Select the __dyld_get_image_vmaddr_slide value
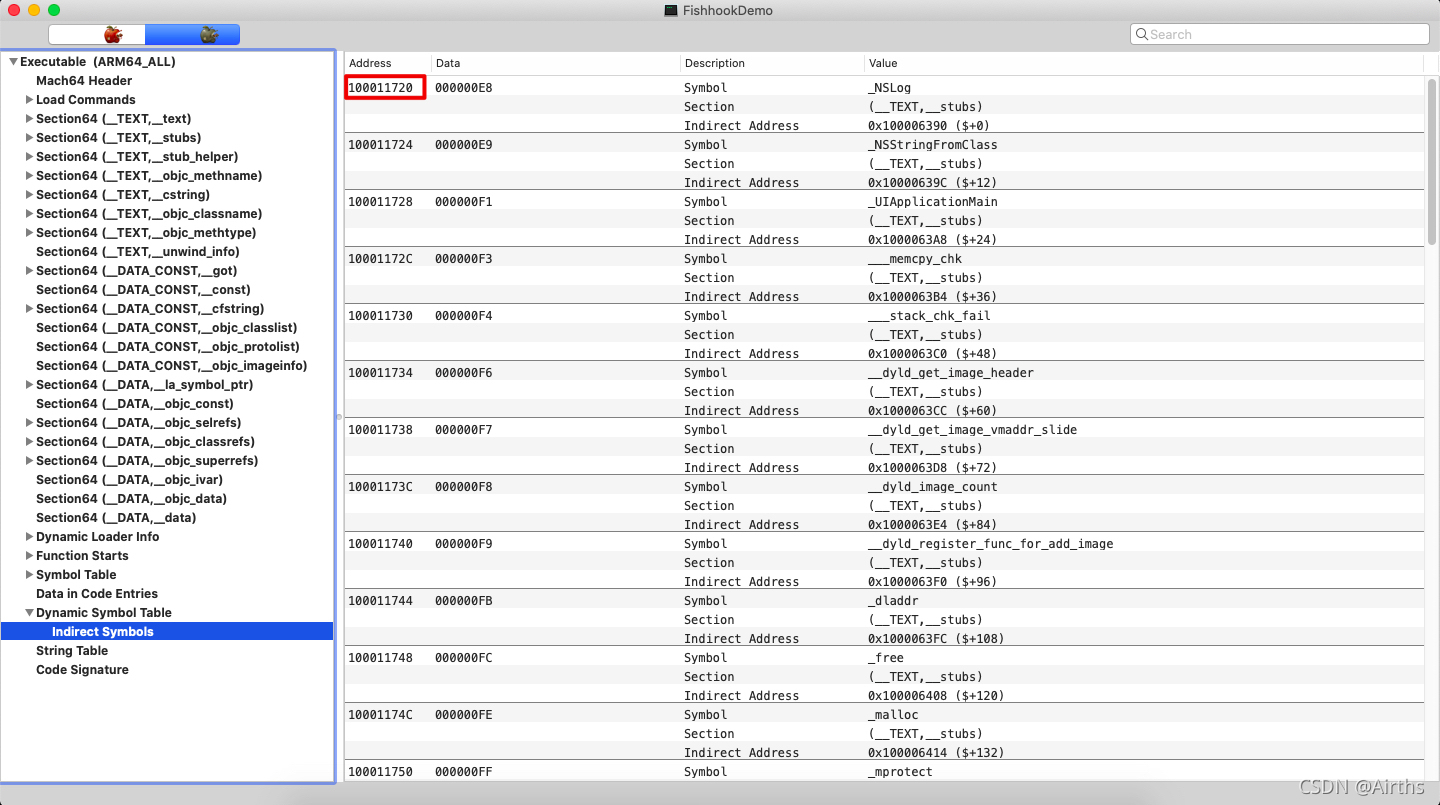The width and height of the screenshot is (1440, 805). (x=972, y=430)
